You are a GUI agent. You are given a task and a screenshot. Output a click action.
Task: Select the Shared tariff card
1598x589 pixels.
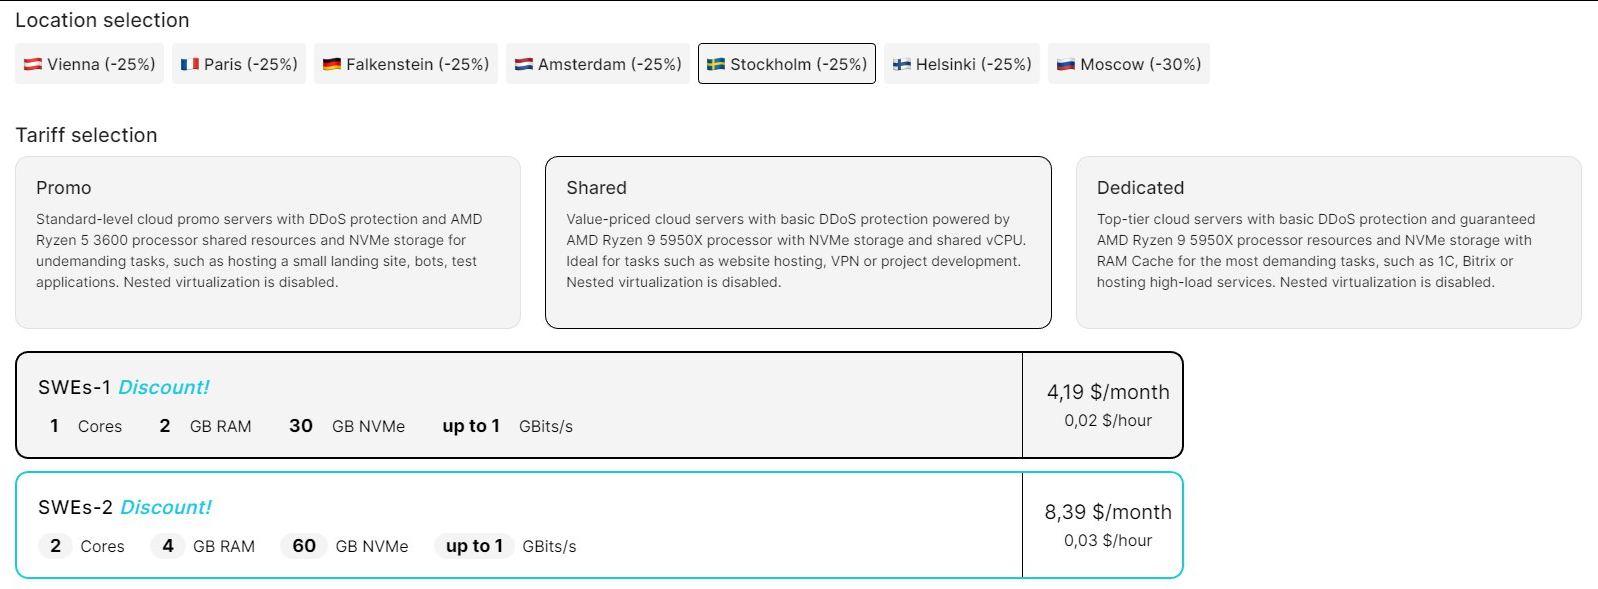(798, 242)
